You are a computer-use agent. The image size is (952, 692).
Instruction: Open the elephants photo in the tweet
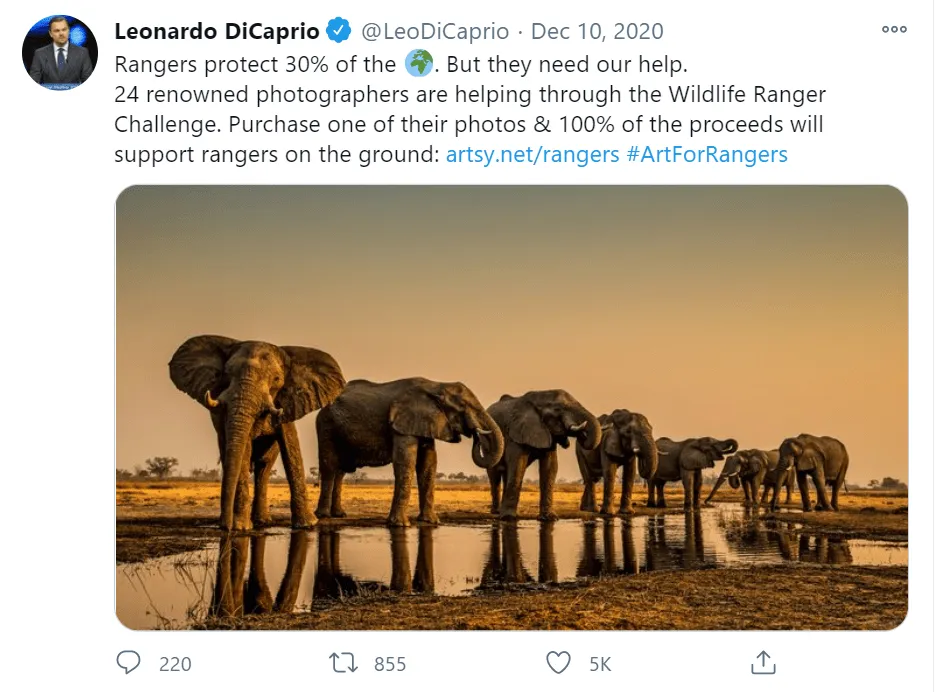click(511, 407)
